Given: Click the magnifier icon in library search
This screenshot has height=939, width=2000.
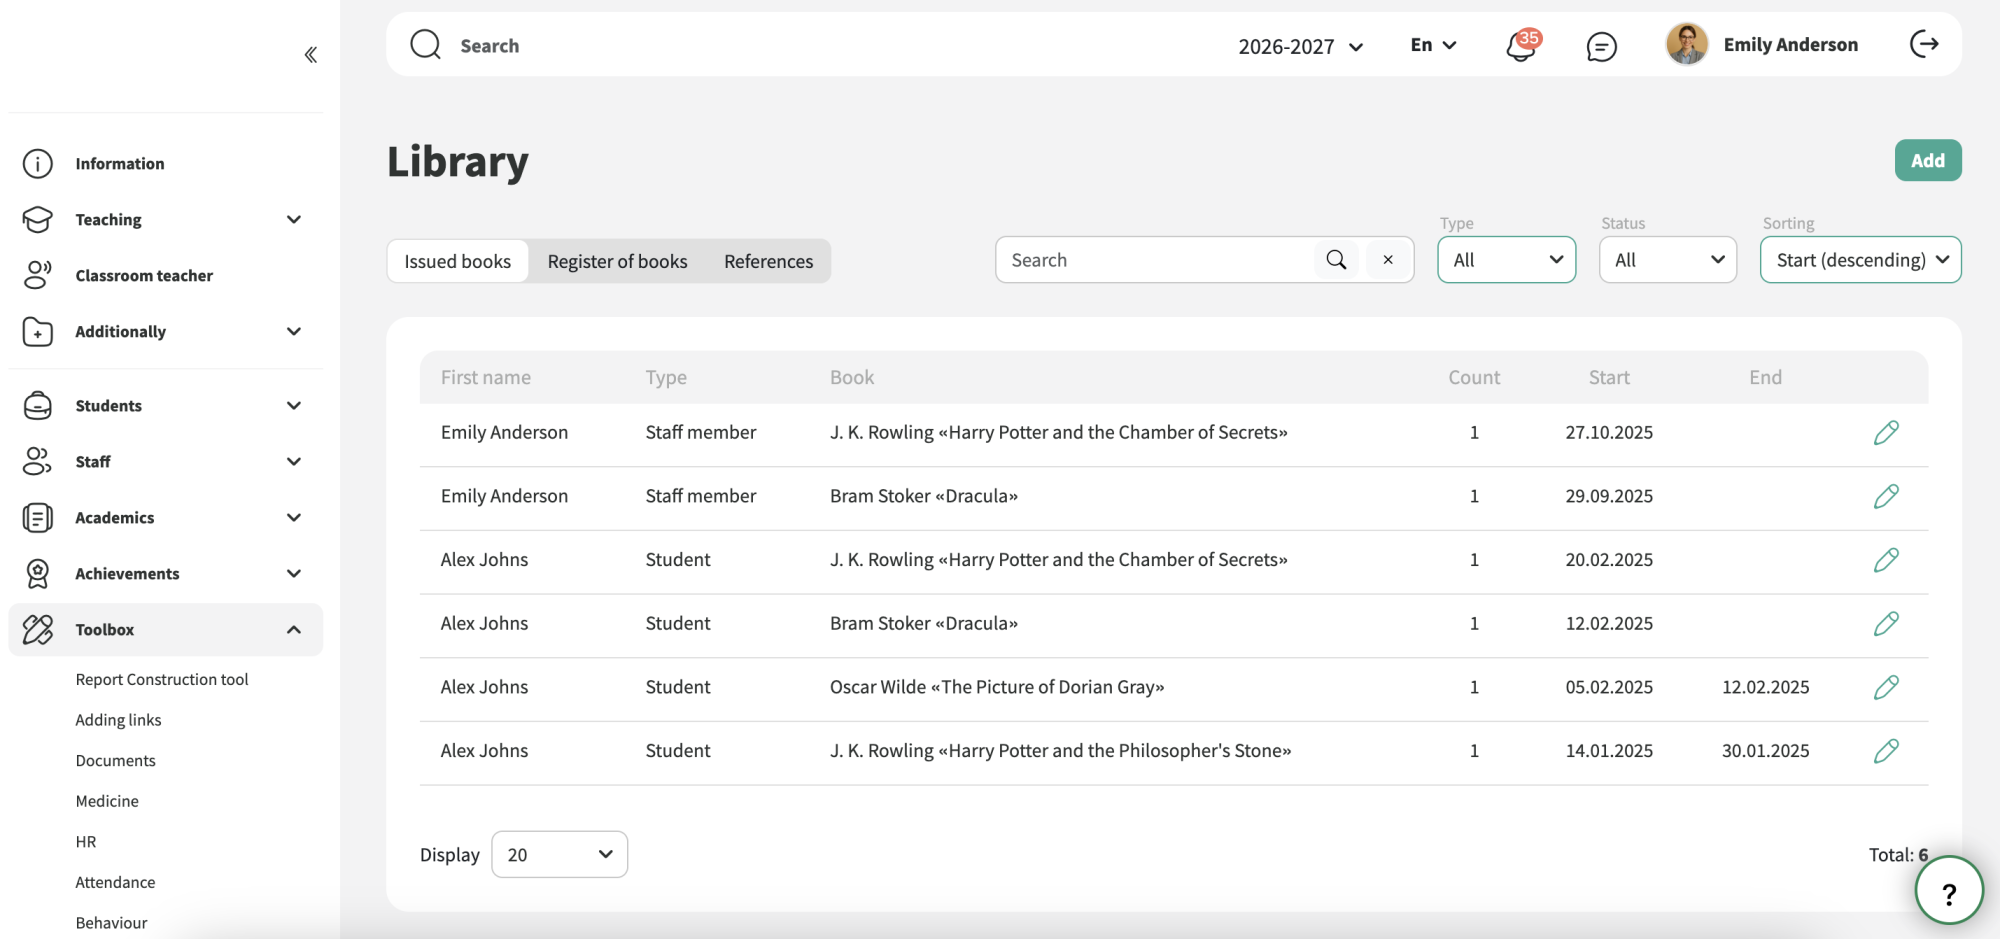Looking at the screenshot, I should point(1336,260).
